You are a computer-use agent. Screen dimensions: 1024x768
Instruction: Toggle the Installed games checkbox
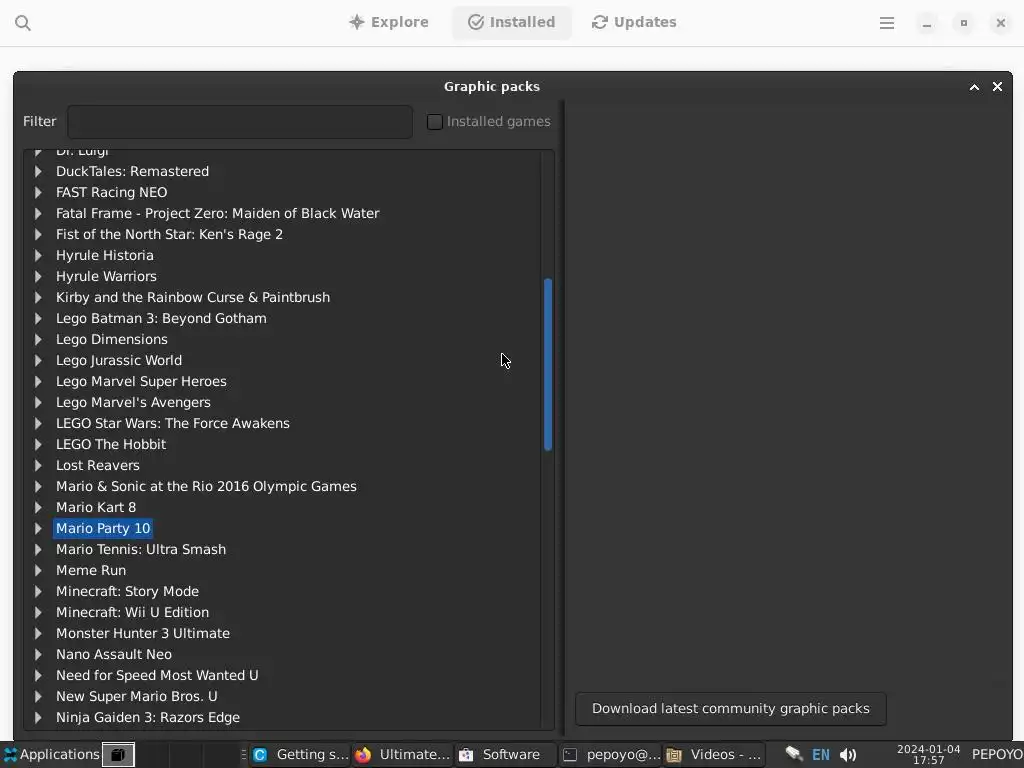pos(434,121)
